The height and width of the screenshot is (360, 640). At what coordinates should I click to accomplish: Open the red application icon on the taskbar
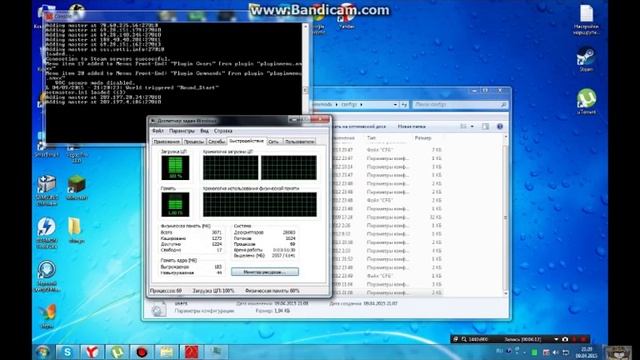(191, 352)
